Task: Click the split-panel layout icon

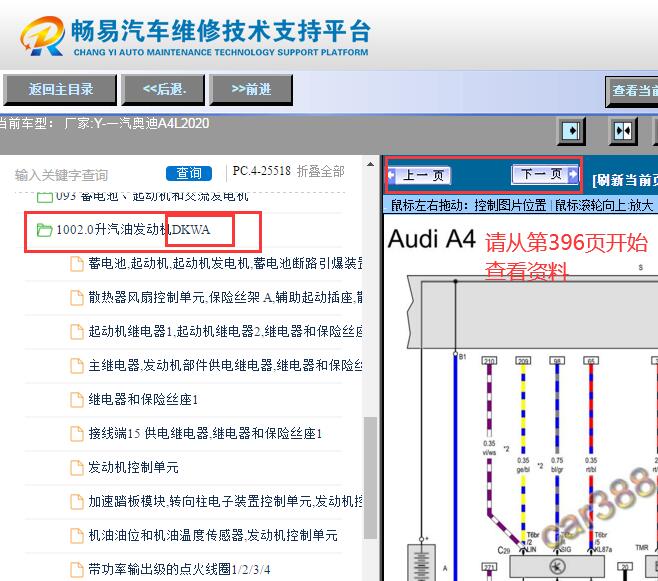Action: tap(623, 131)
